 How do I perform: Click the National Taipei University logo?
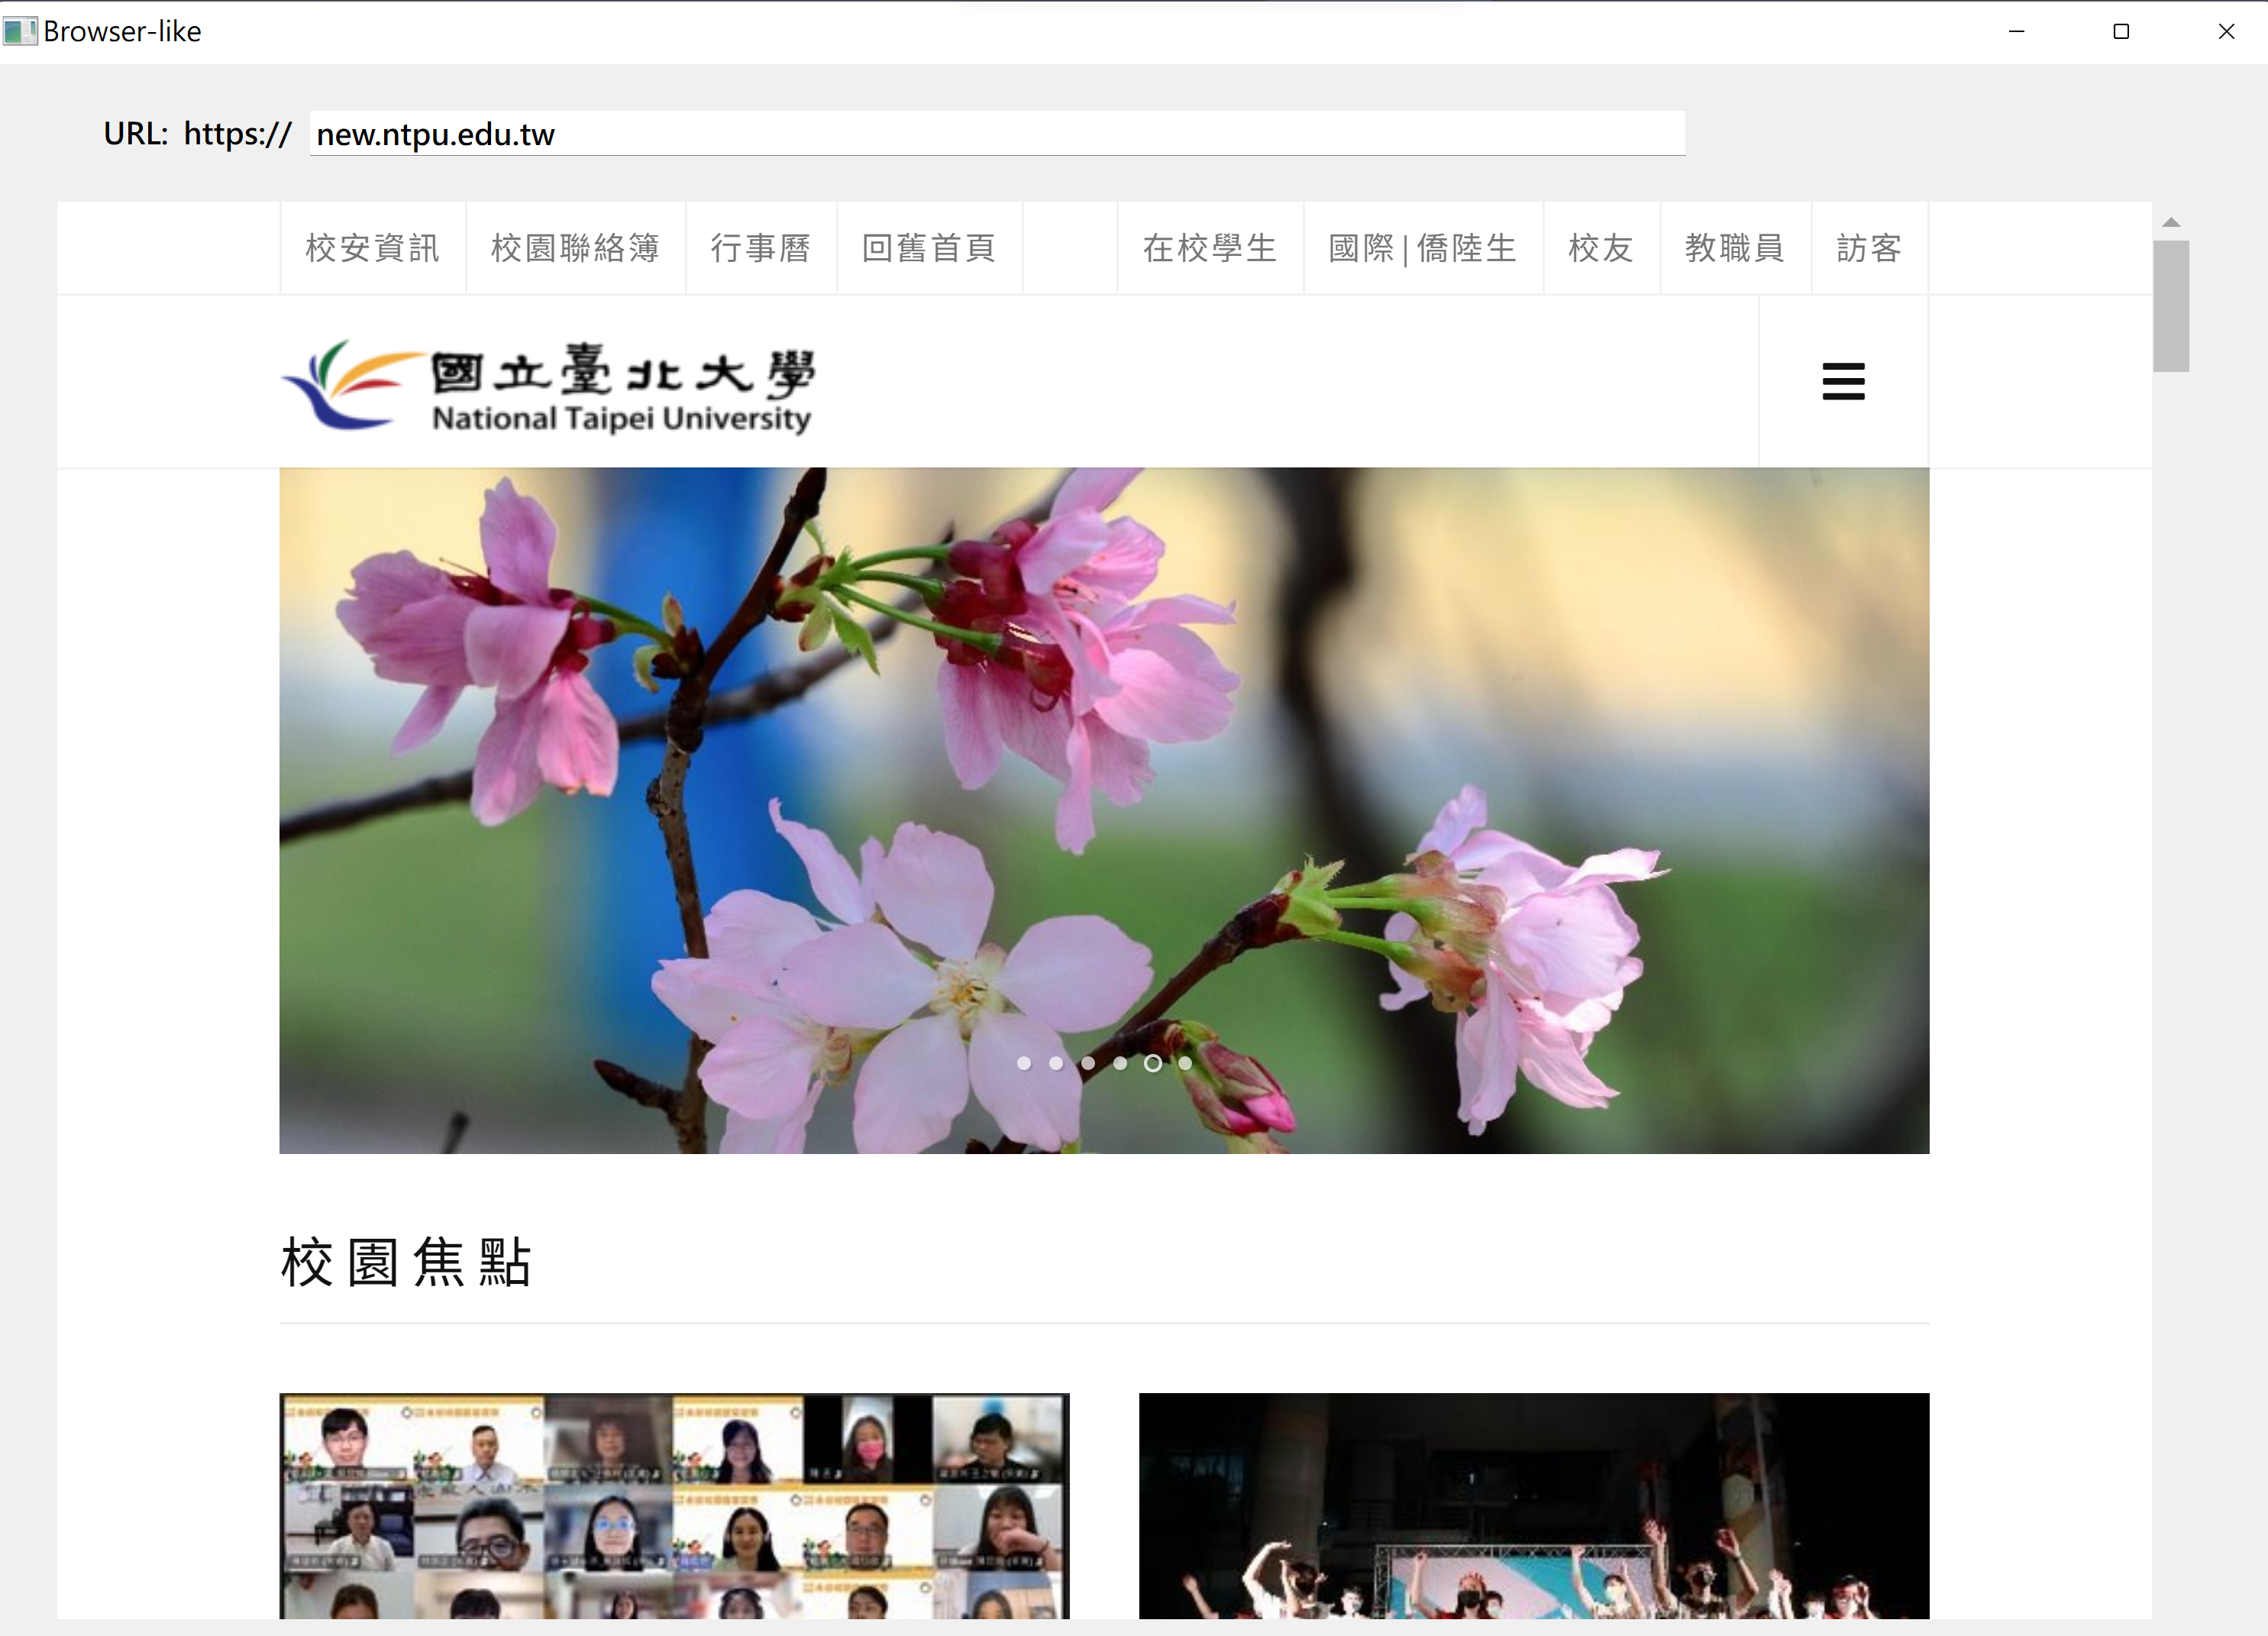(547, 386)
